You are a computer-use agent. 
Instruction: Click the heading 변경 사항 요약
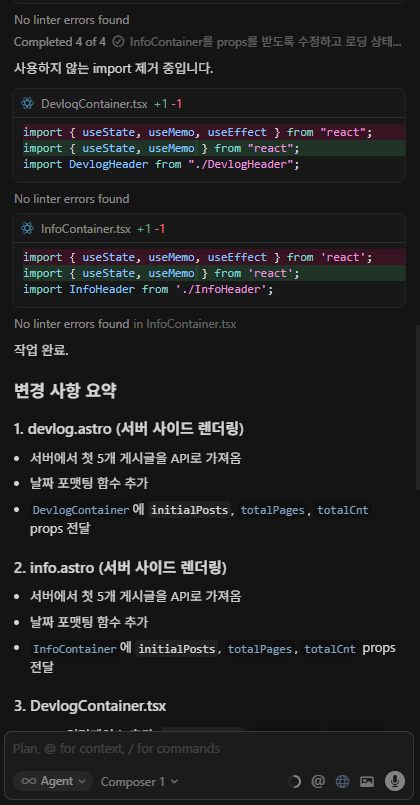[65, 391]
